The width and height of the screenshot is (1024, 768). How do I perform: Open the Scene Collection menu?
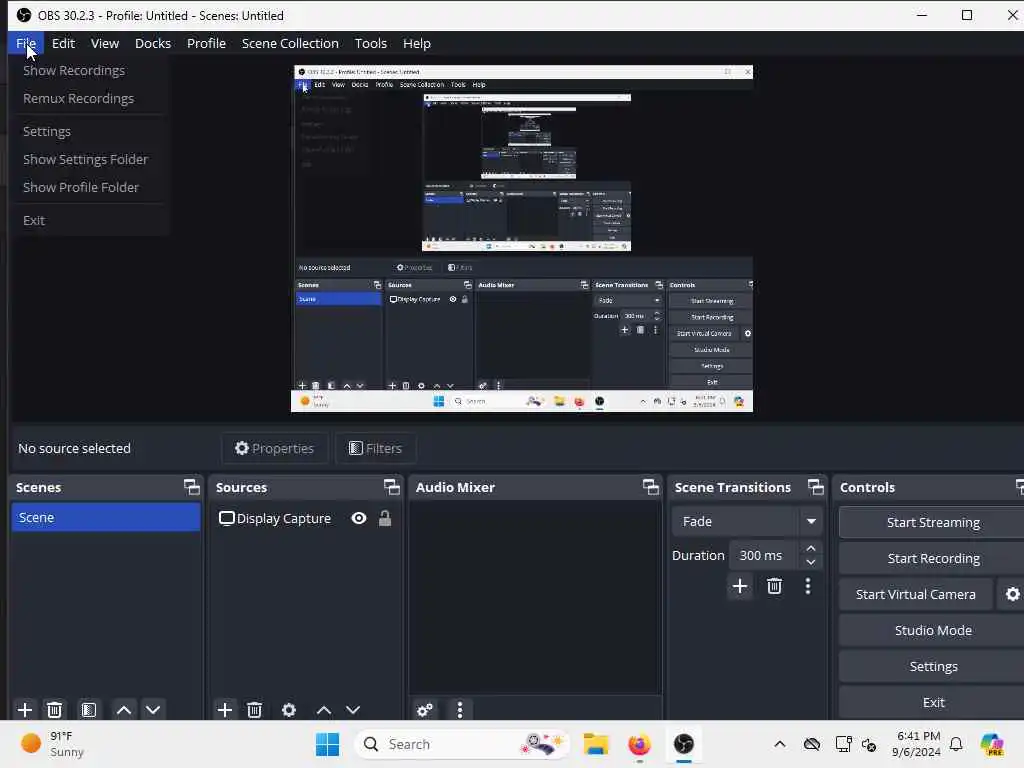[x=290, y=43]
